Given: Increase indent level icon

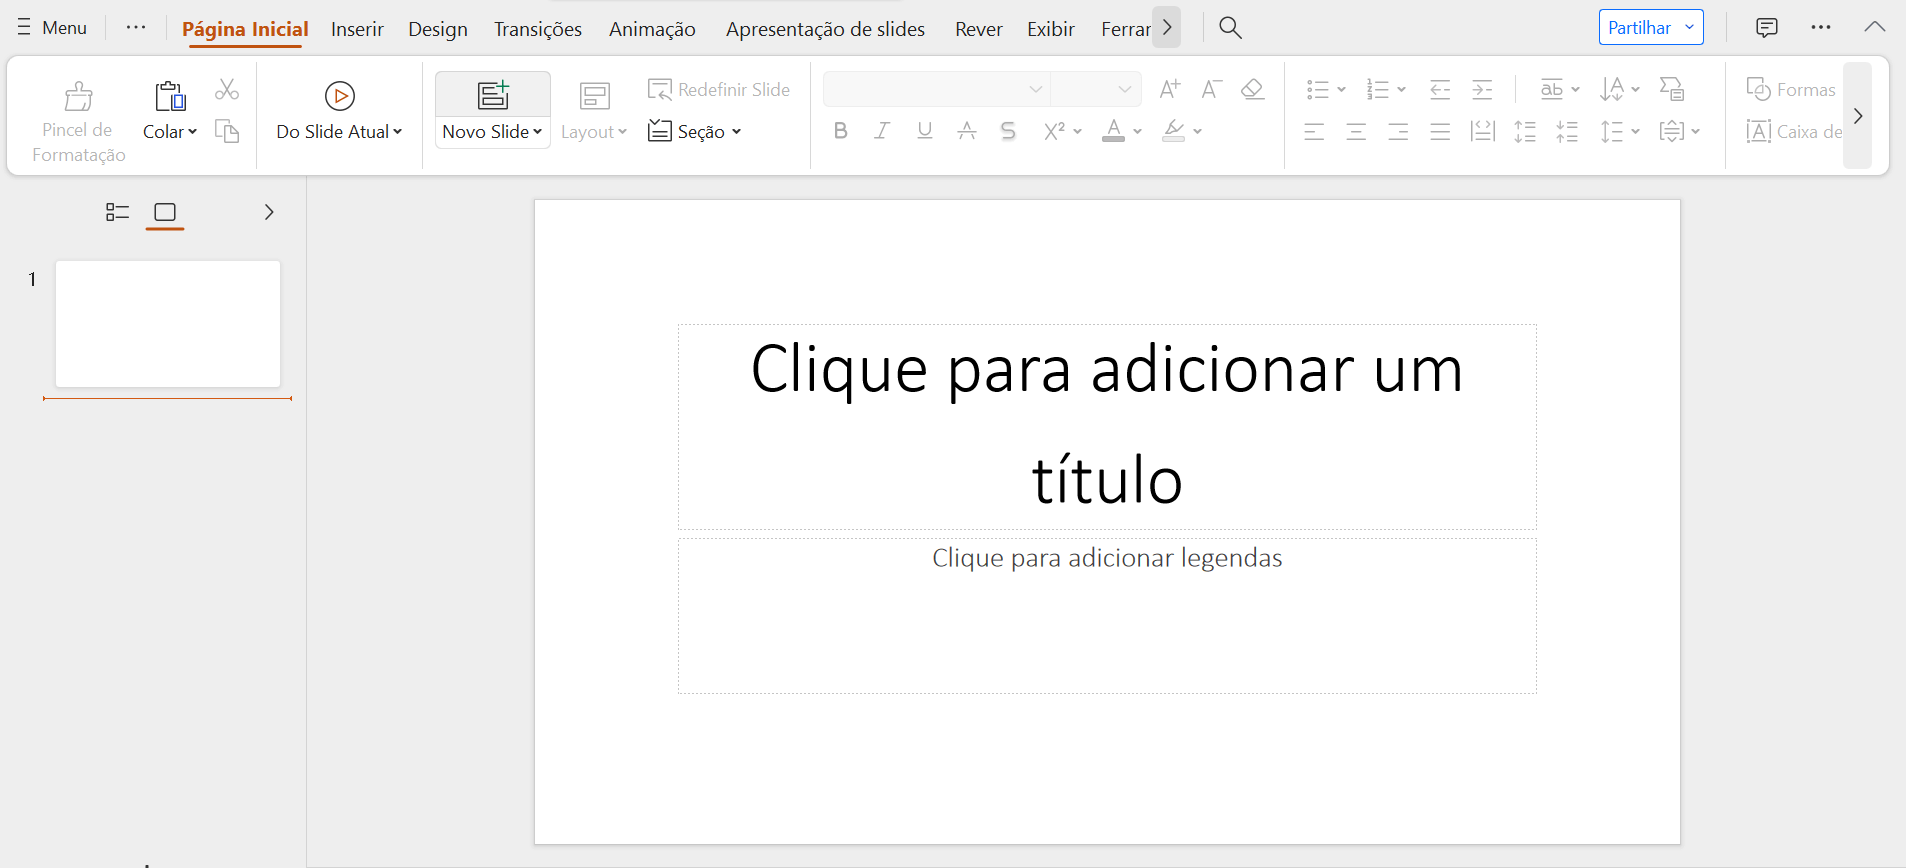Looking at the screenshot, I should tap(1482, 90).
